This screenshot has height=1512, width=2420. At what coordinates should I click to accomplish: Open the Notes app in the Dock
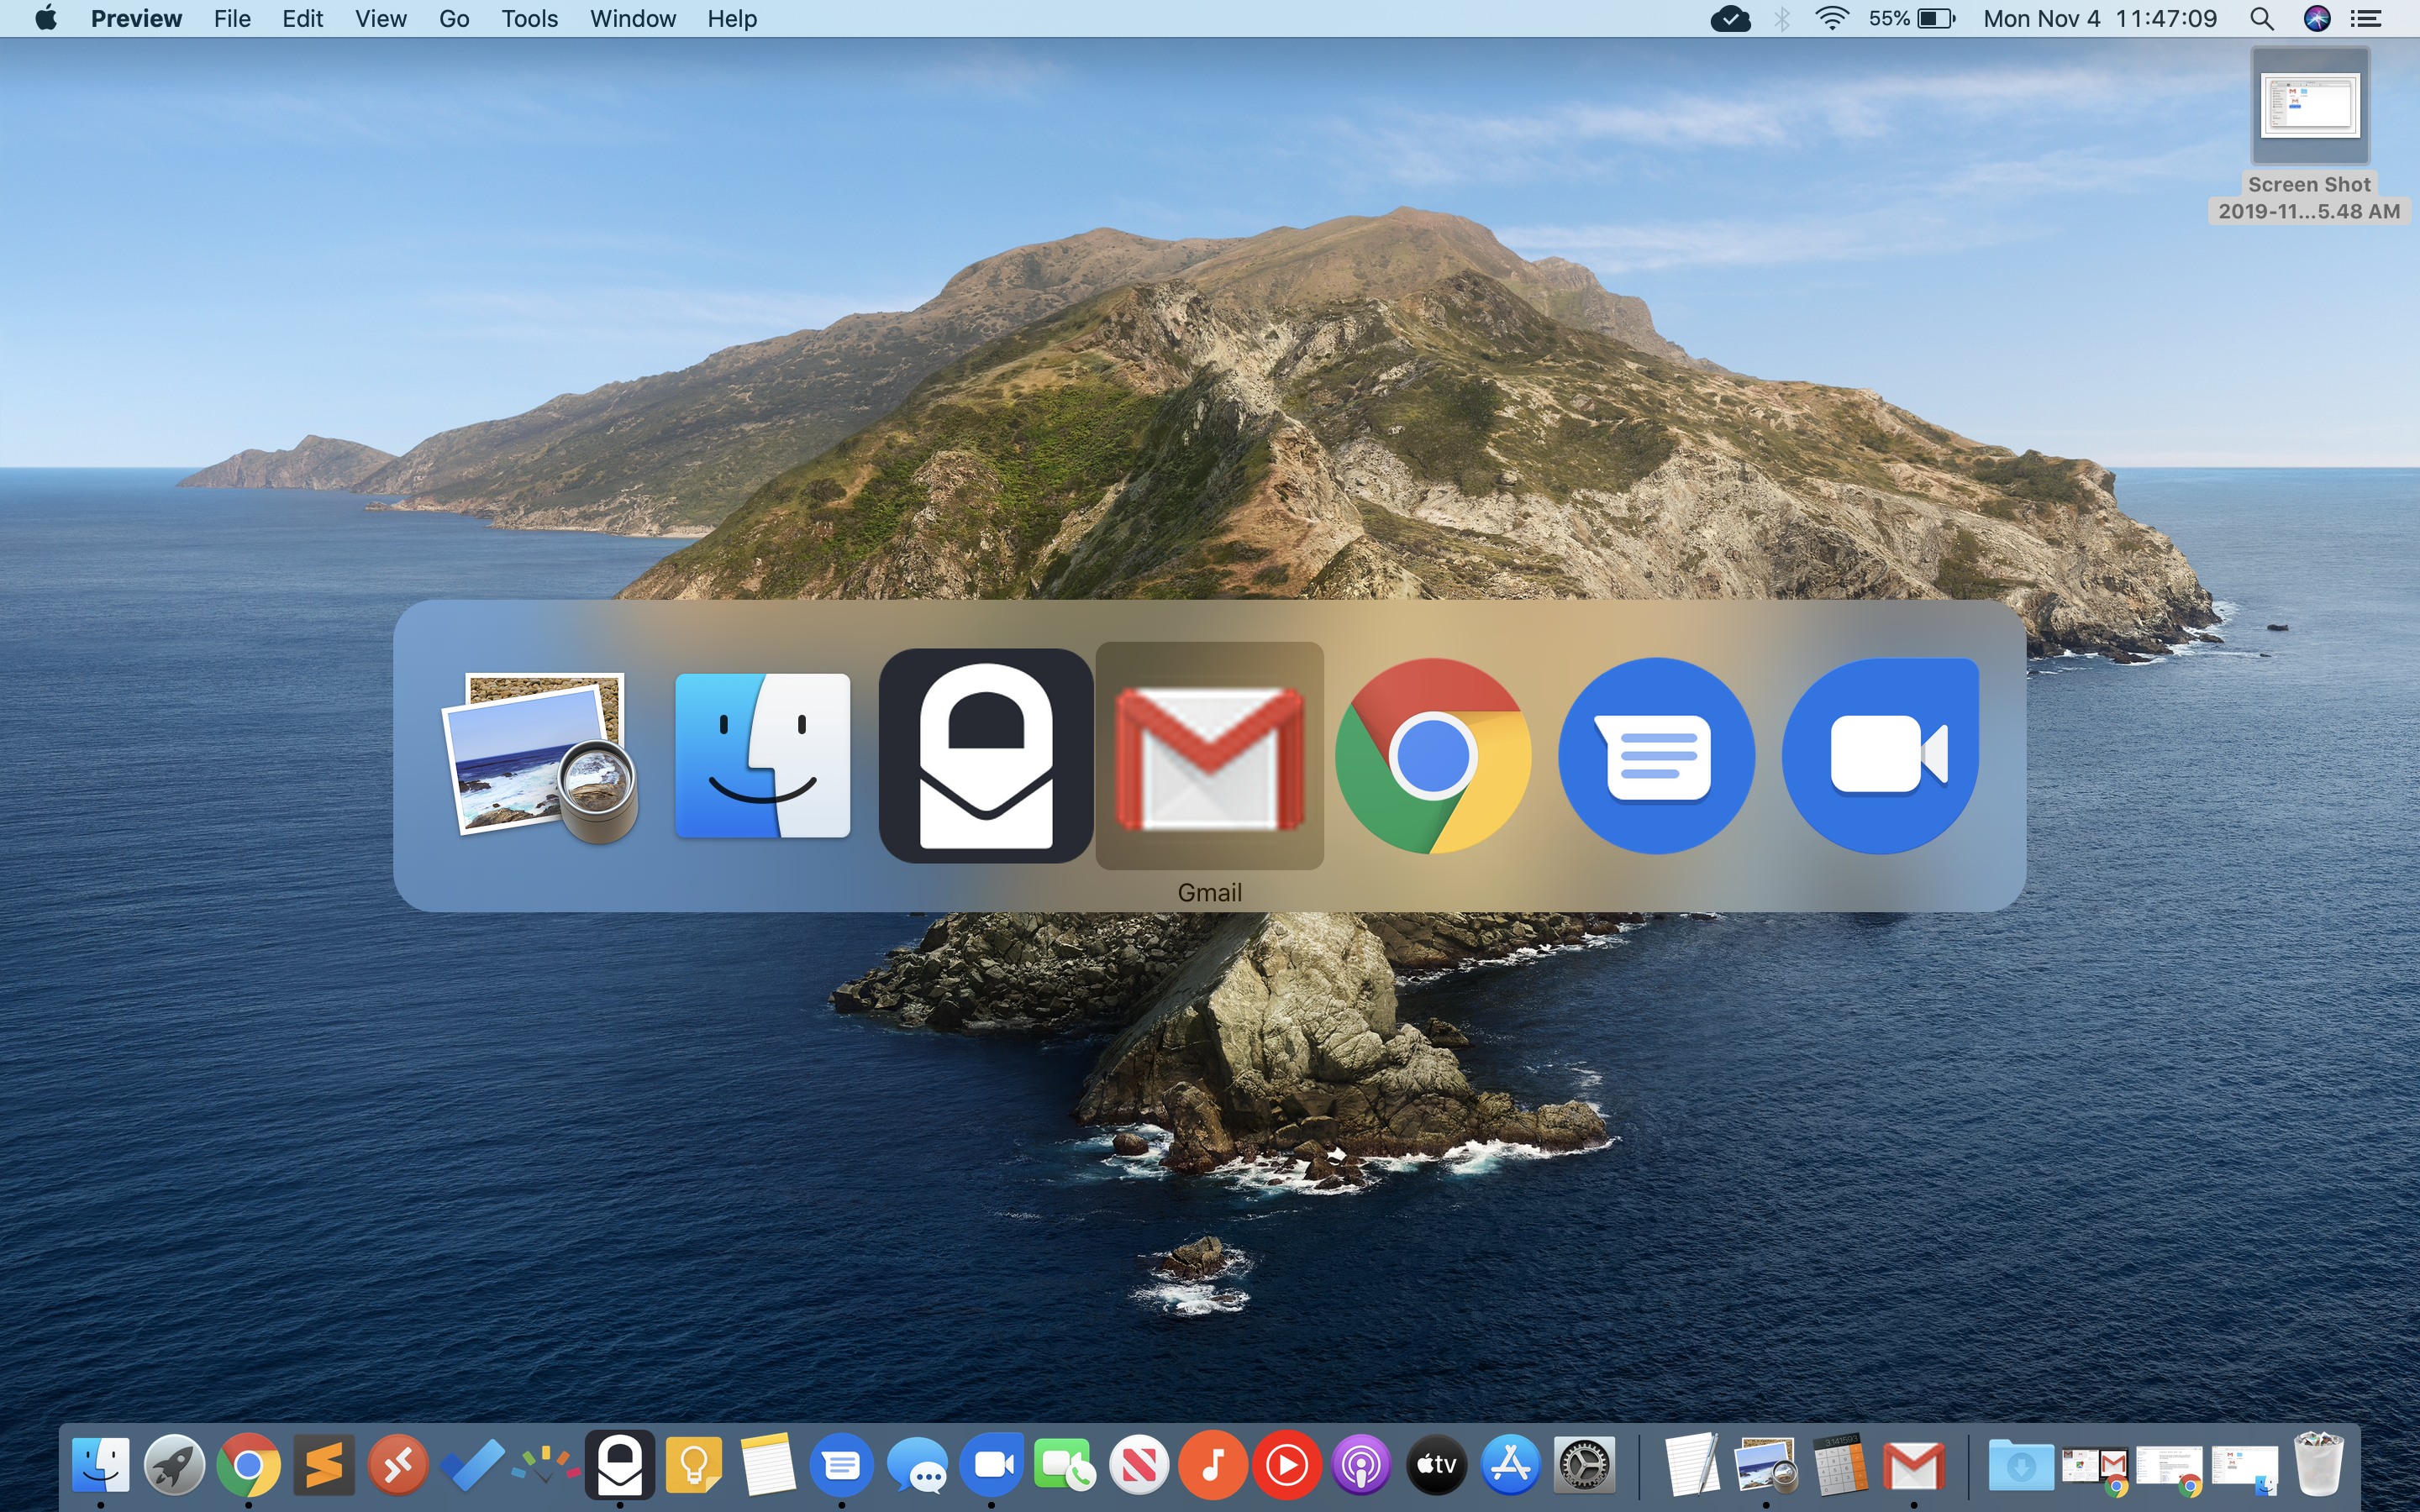[768, 1466]
